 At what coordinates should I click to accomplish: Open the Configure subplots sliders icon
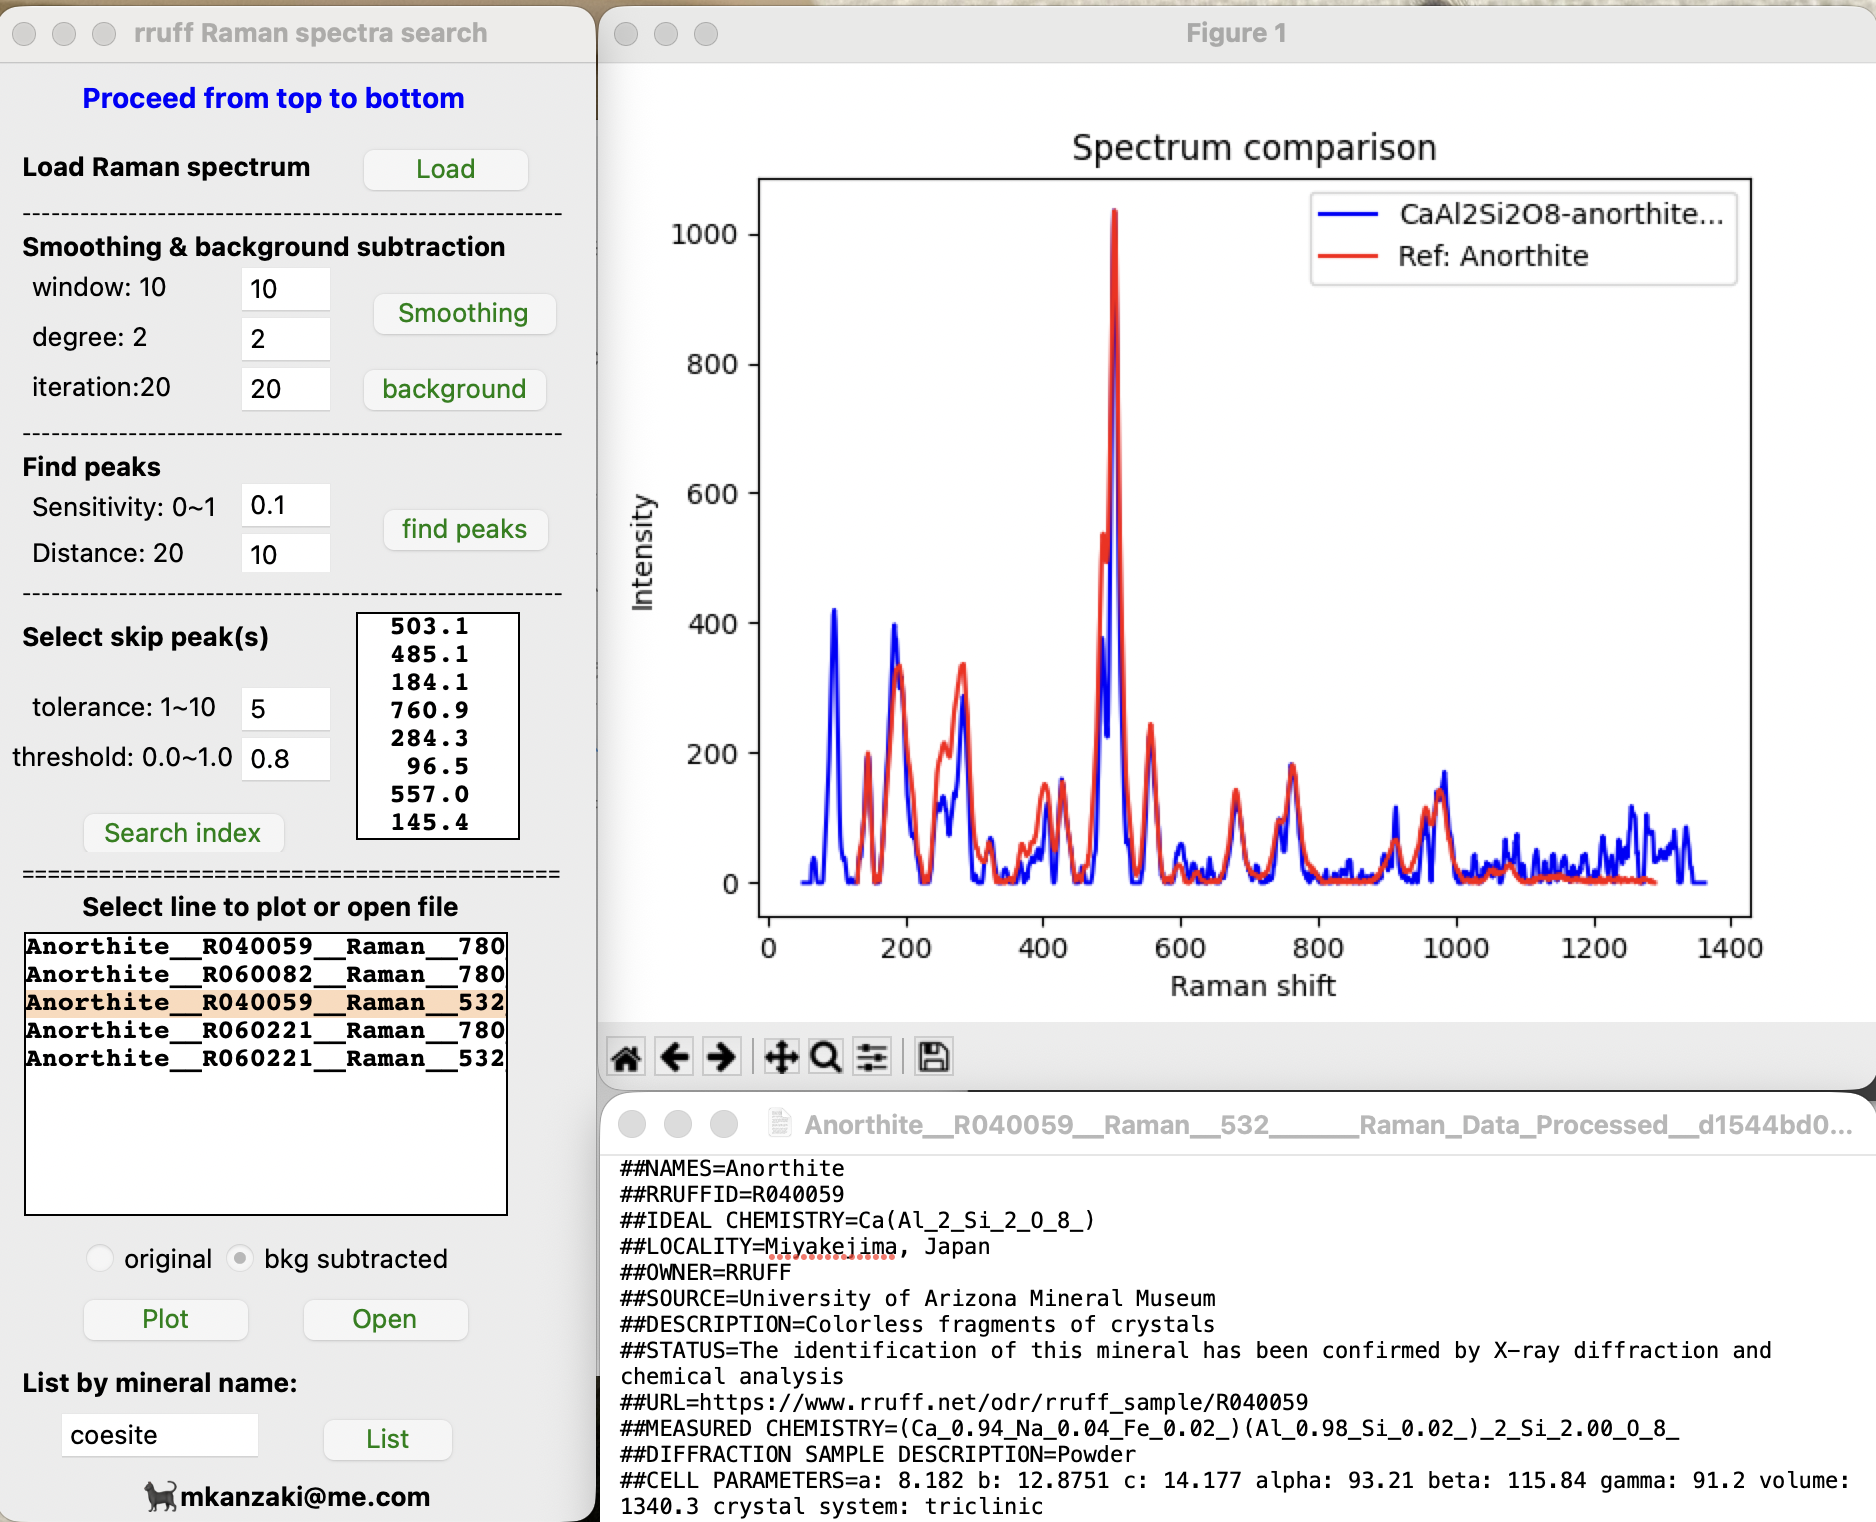coord(872,1057)
